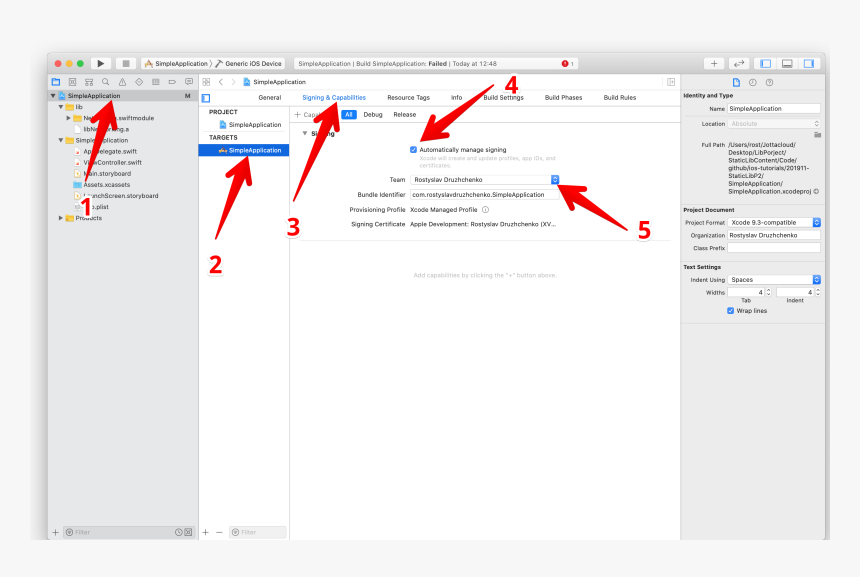This screenshot has height=577, width=860.
Task: Select the Quick Help inspector icon
Action: click(x=770, y=82)
